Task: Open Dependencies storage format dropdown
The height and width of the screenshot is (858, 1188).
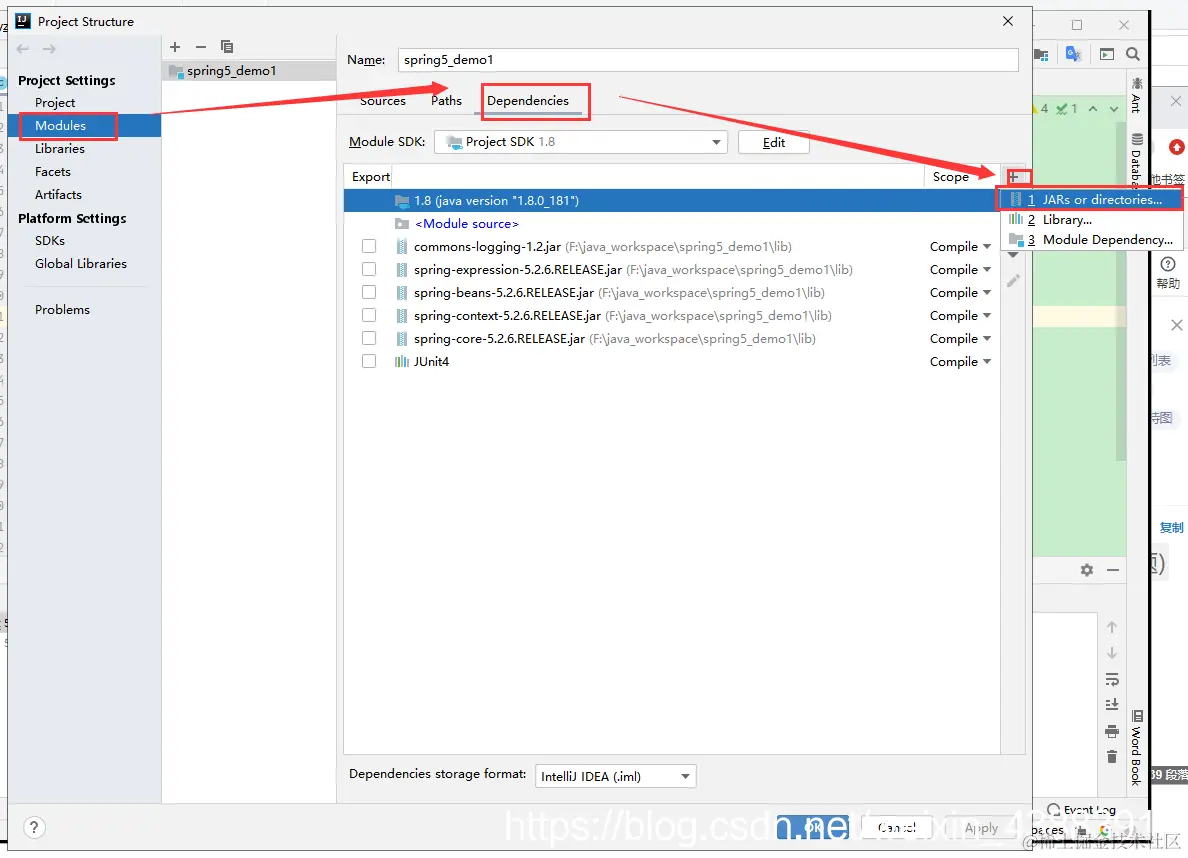Action: (x=615, y=776)
